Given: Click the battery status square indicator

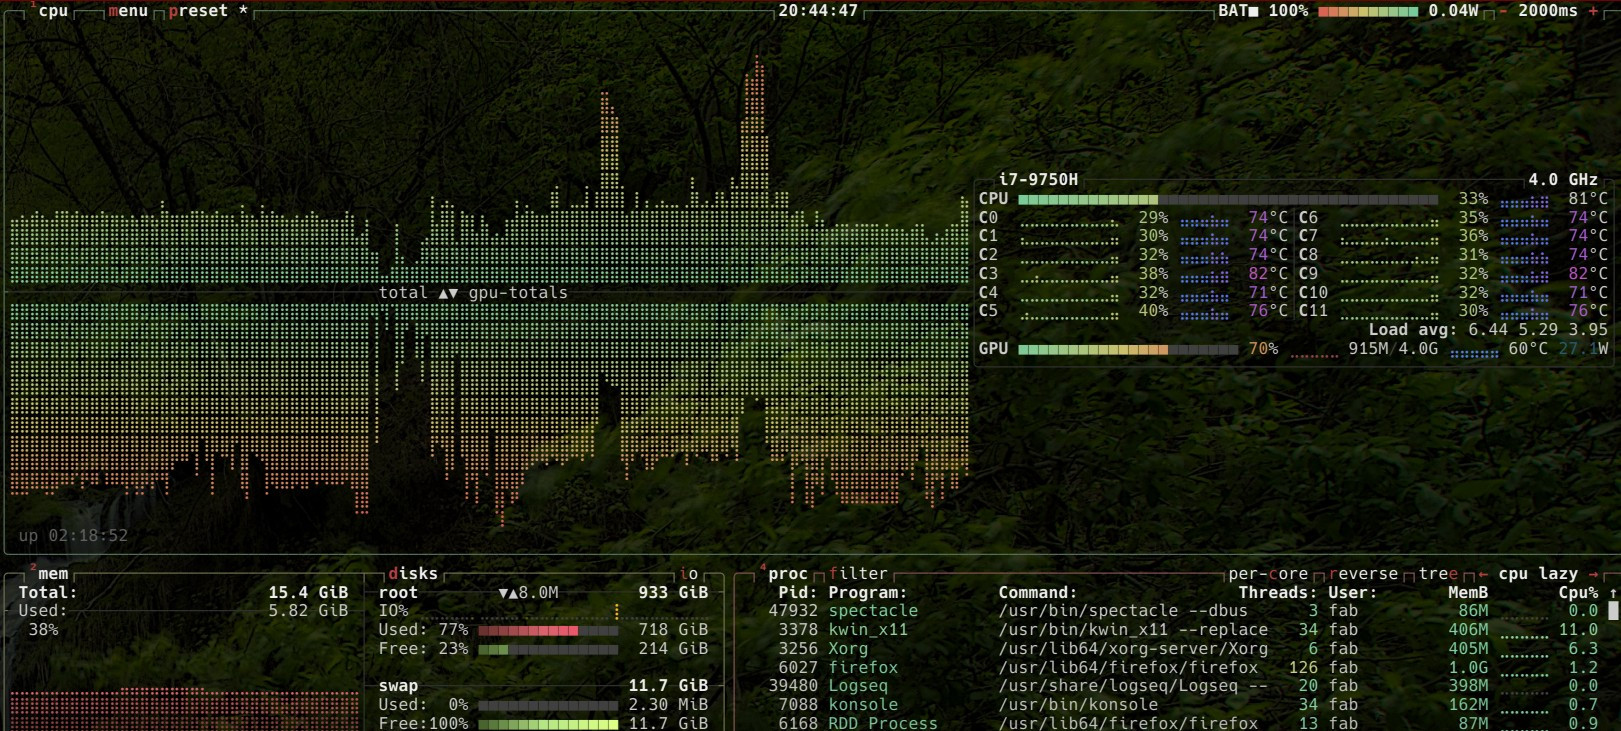Looking at the screenshot, I should [1253, 11].
